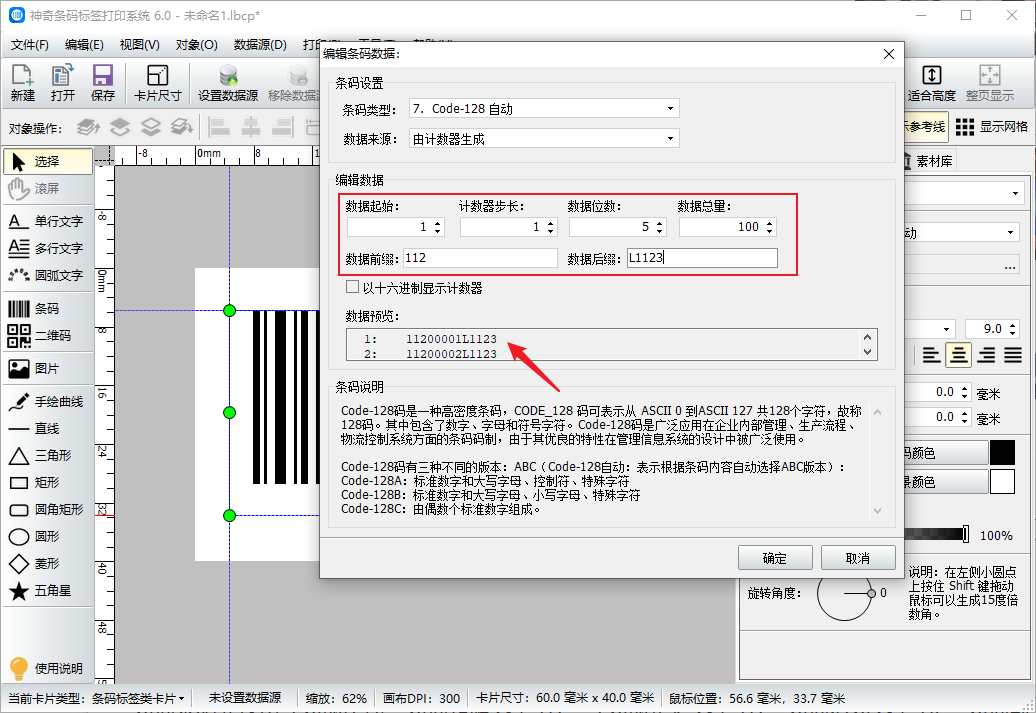The width and height of the screenshot is (1036, 713).
Task: Open the dropdown left of the 9.0 font size
Action: pyautogui.click(x=947, y=329)
